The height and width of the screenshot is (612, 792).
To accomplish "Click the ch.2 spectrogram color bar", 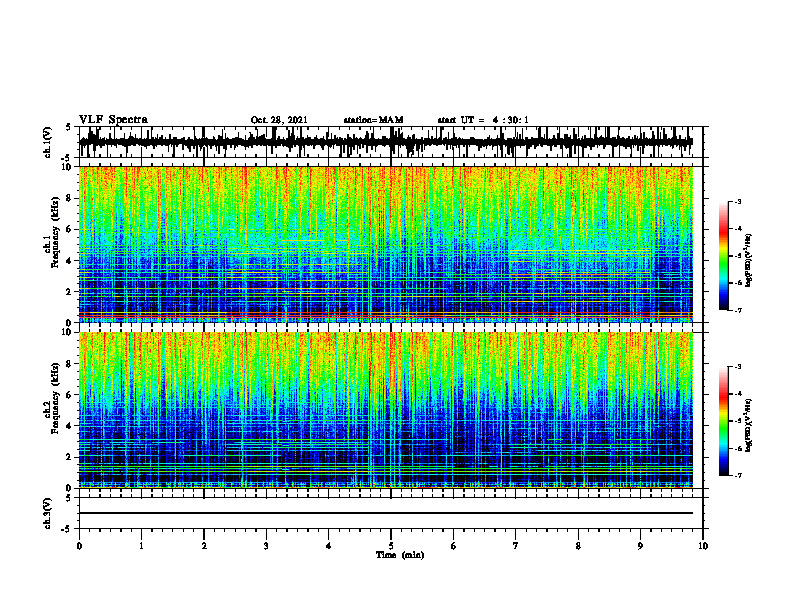I will click(724, 421).
